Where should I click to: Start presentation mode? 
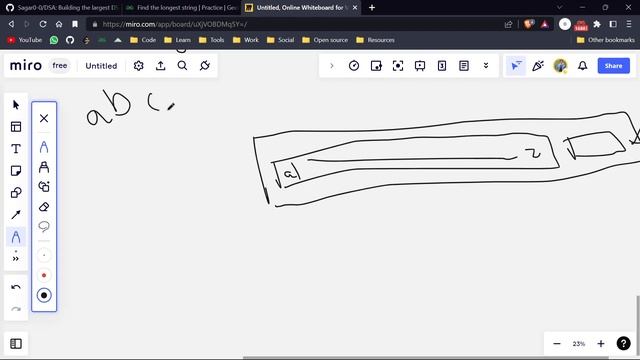420,66
